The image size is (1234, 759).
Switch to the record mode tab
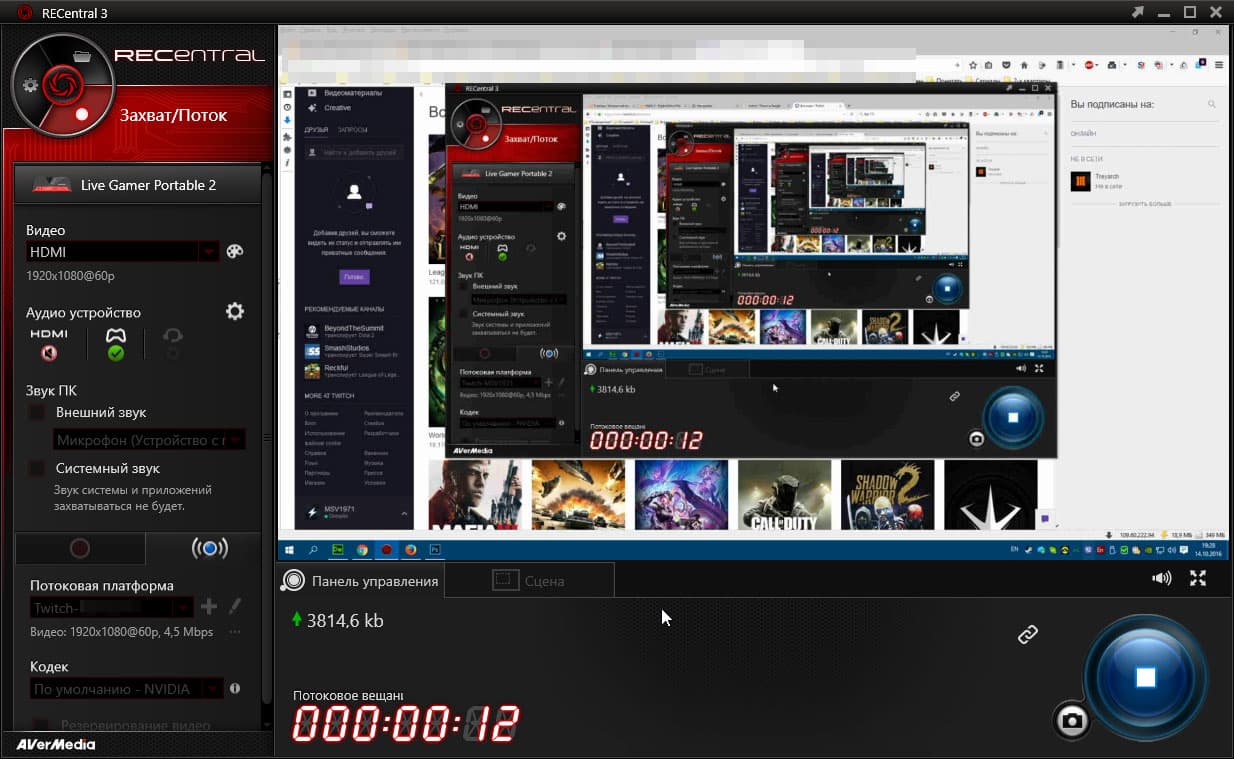point(80,548)
